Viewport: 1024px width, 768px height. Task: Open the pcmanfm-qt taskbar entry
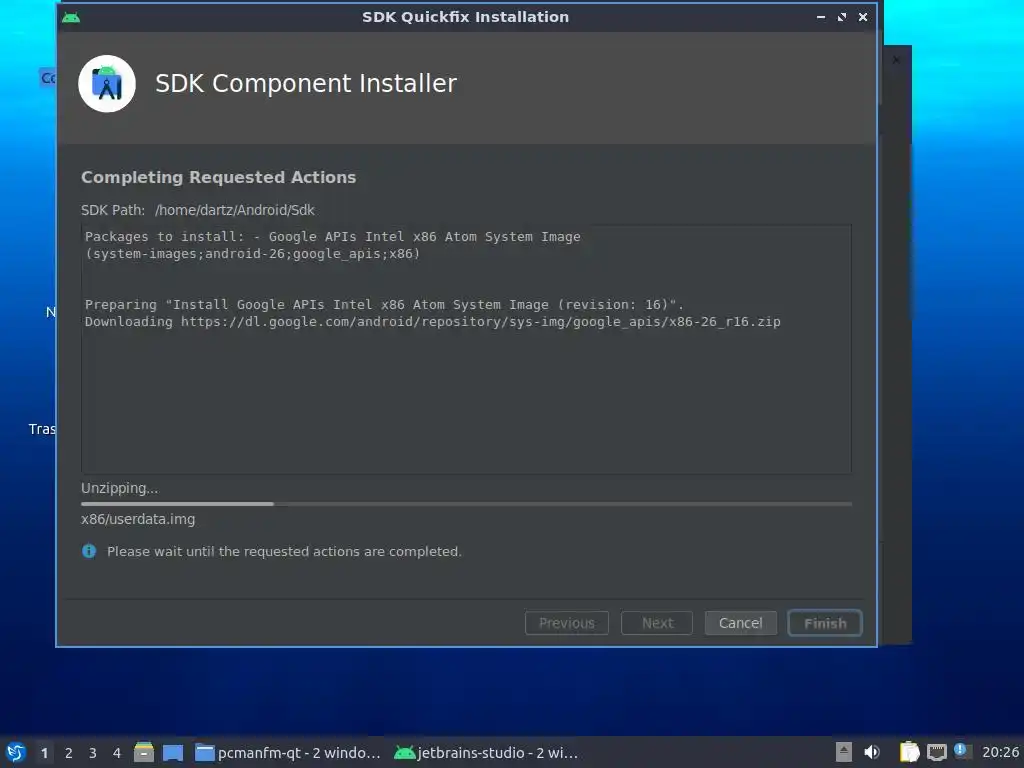click(x=287, y=753)
